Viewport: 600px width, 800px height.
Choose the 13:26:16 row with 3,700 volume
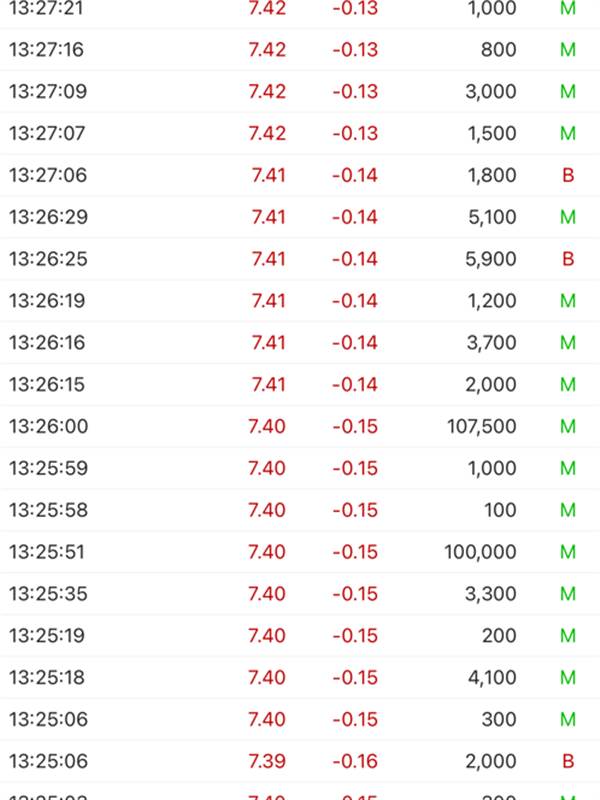(300, 342)
